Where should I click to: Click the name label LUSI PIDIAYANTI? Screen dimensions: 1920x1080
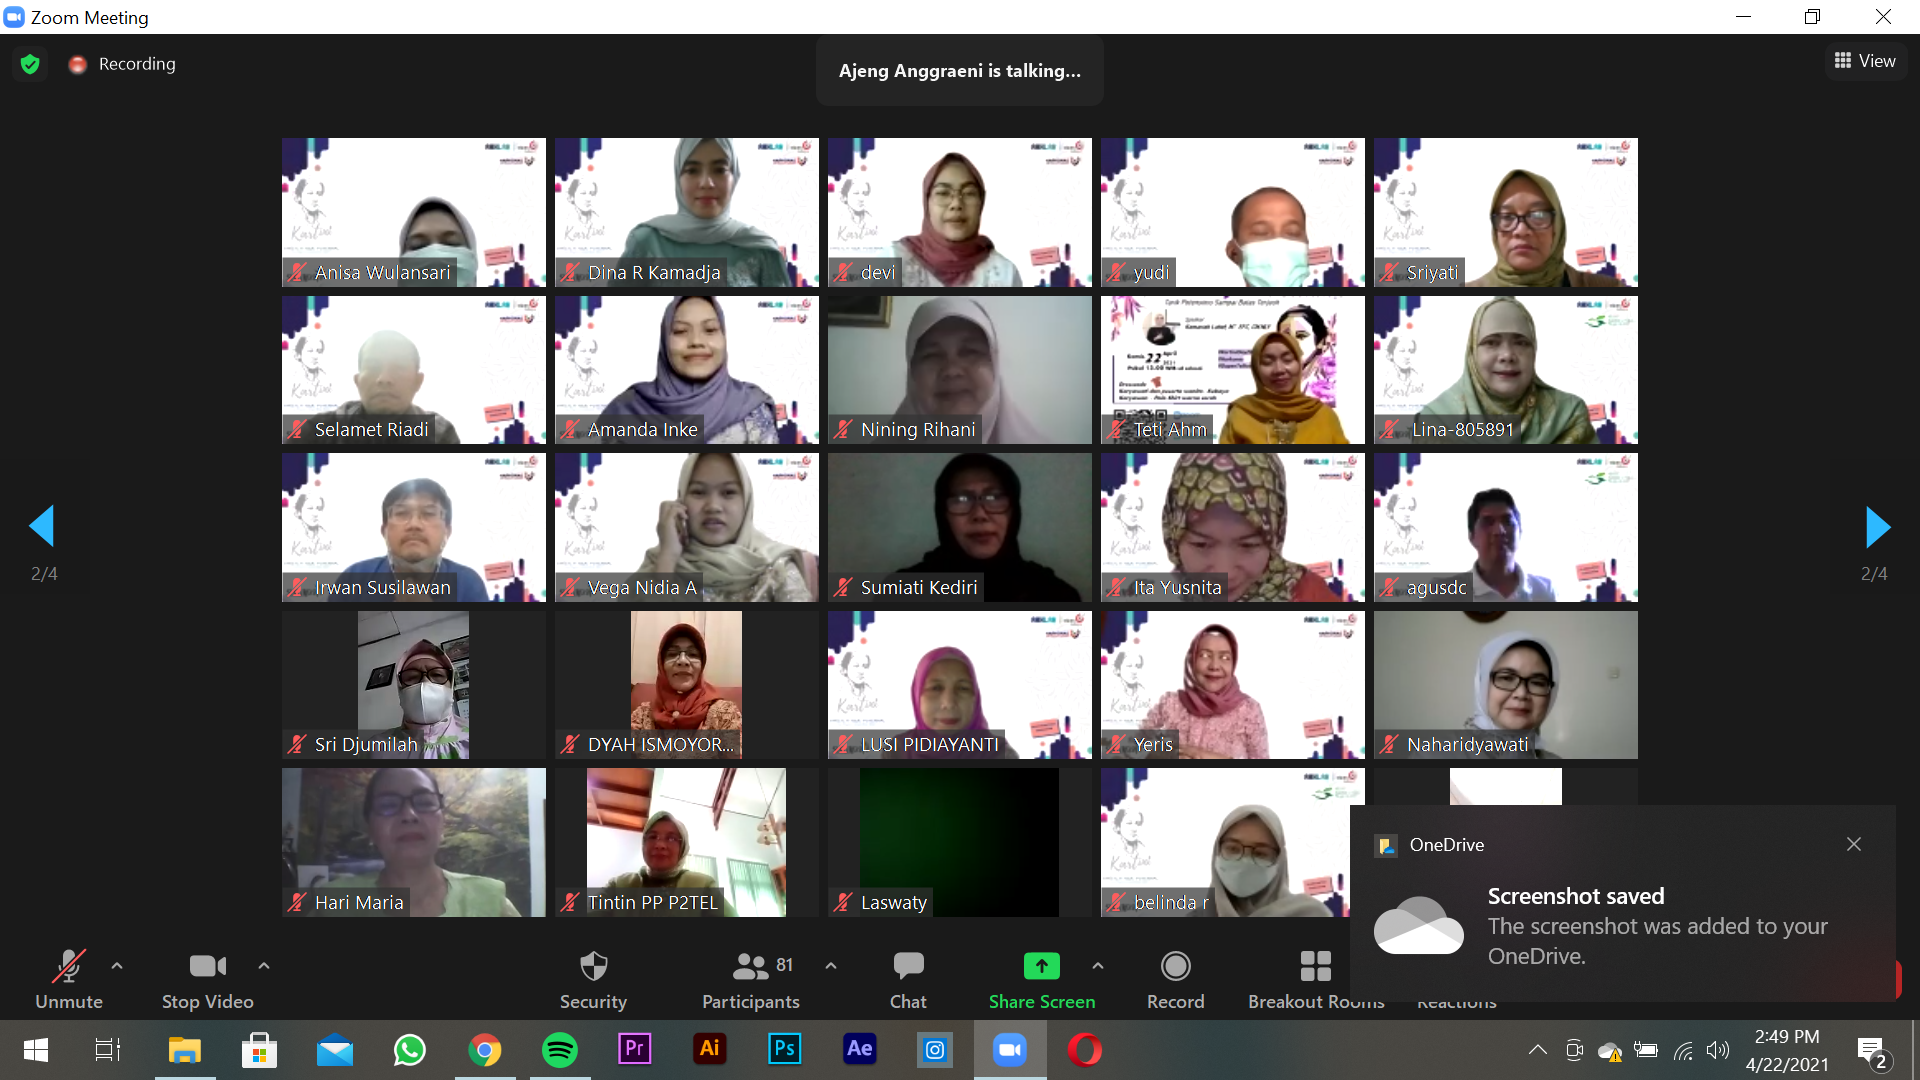pyautogui.click(x=929, y=745)
